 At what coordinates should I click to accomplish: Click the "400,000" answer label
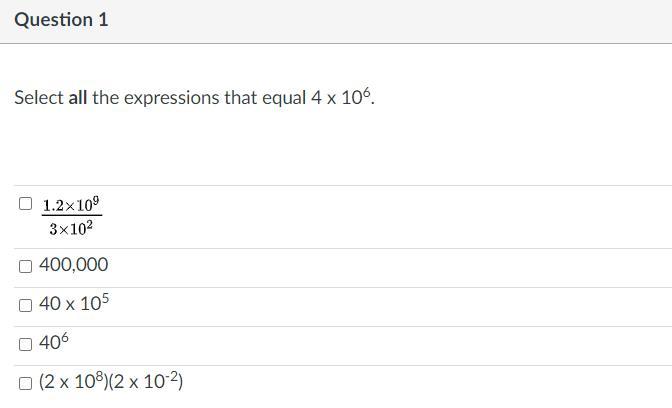point(73,265)
